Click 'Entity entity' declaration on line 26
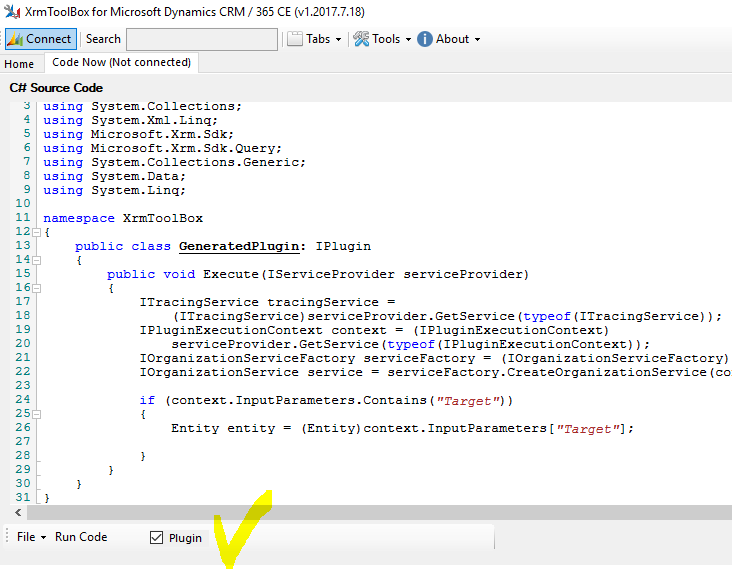This screenshot has height=569, width=732. [x=402, y=429]
